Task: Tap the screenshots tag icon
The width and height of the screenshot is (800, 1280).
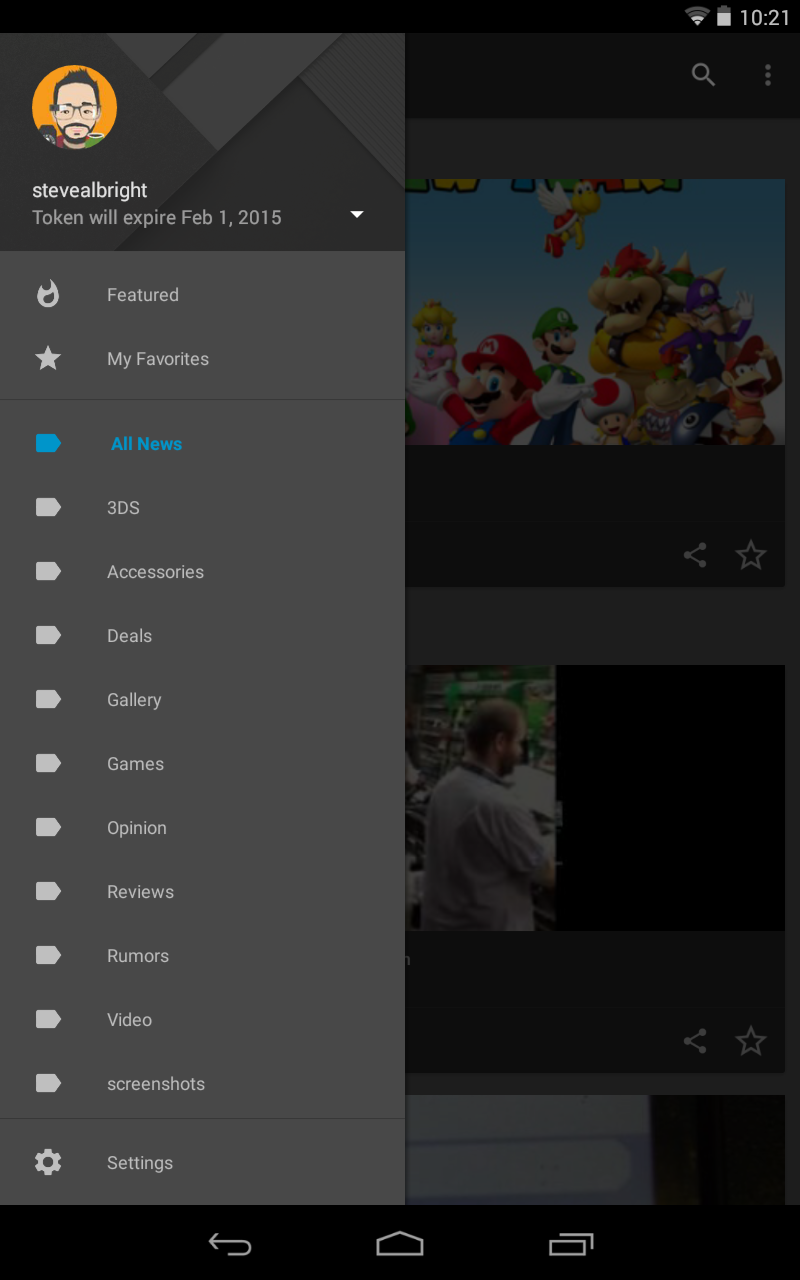Action: pyautogui.click(x=48, y=1083)
